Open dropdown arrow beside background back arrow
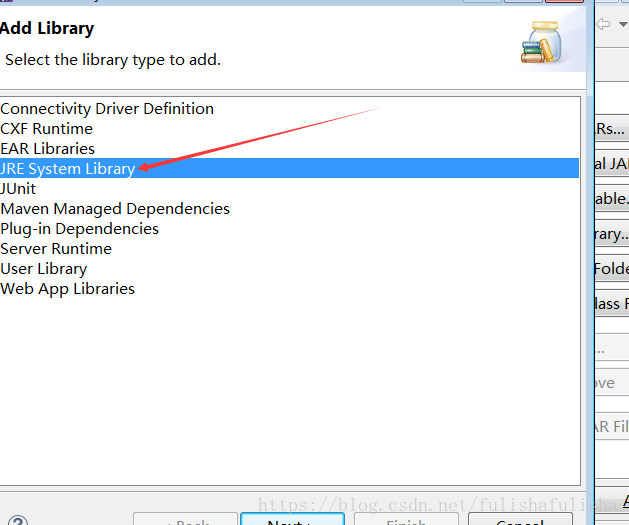The width and height of the screenshot is (629, 525). [x=623, y=24]
